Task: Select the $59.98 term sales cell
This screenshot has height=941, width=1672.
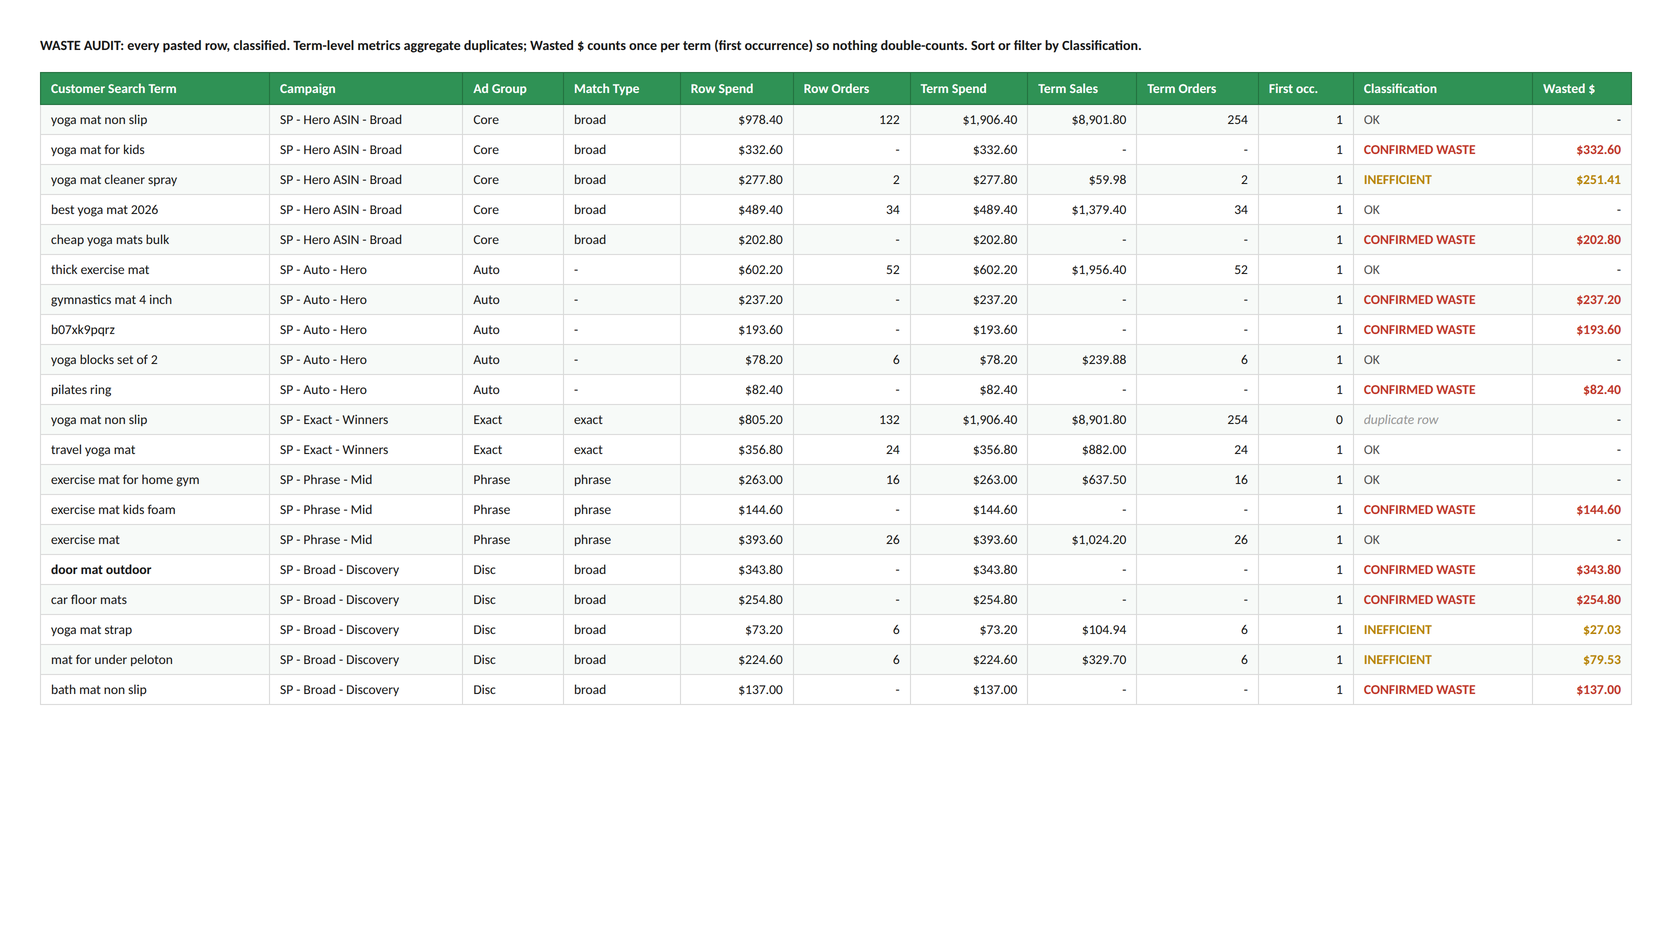Action: (1082, 180)
